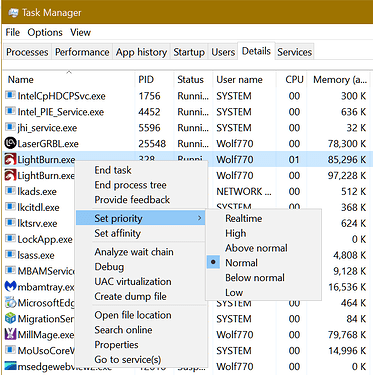Click PID value 25548
The image size is (373, 375).
152,144
